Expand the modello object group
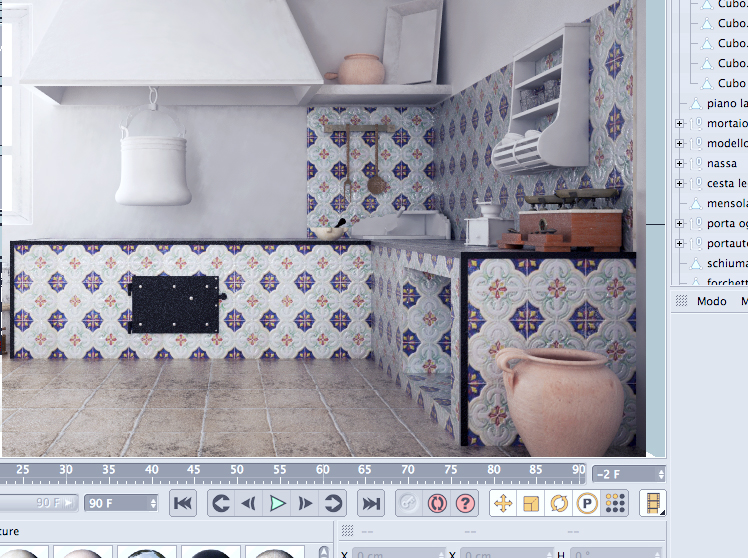 [679, 144]
